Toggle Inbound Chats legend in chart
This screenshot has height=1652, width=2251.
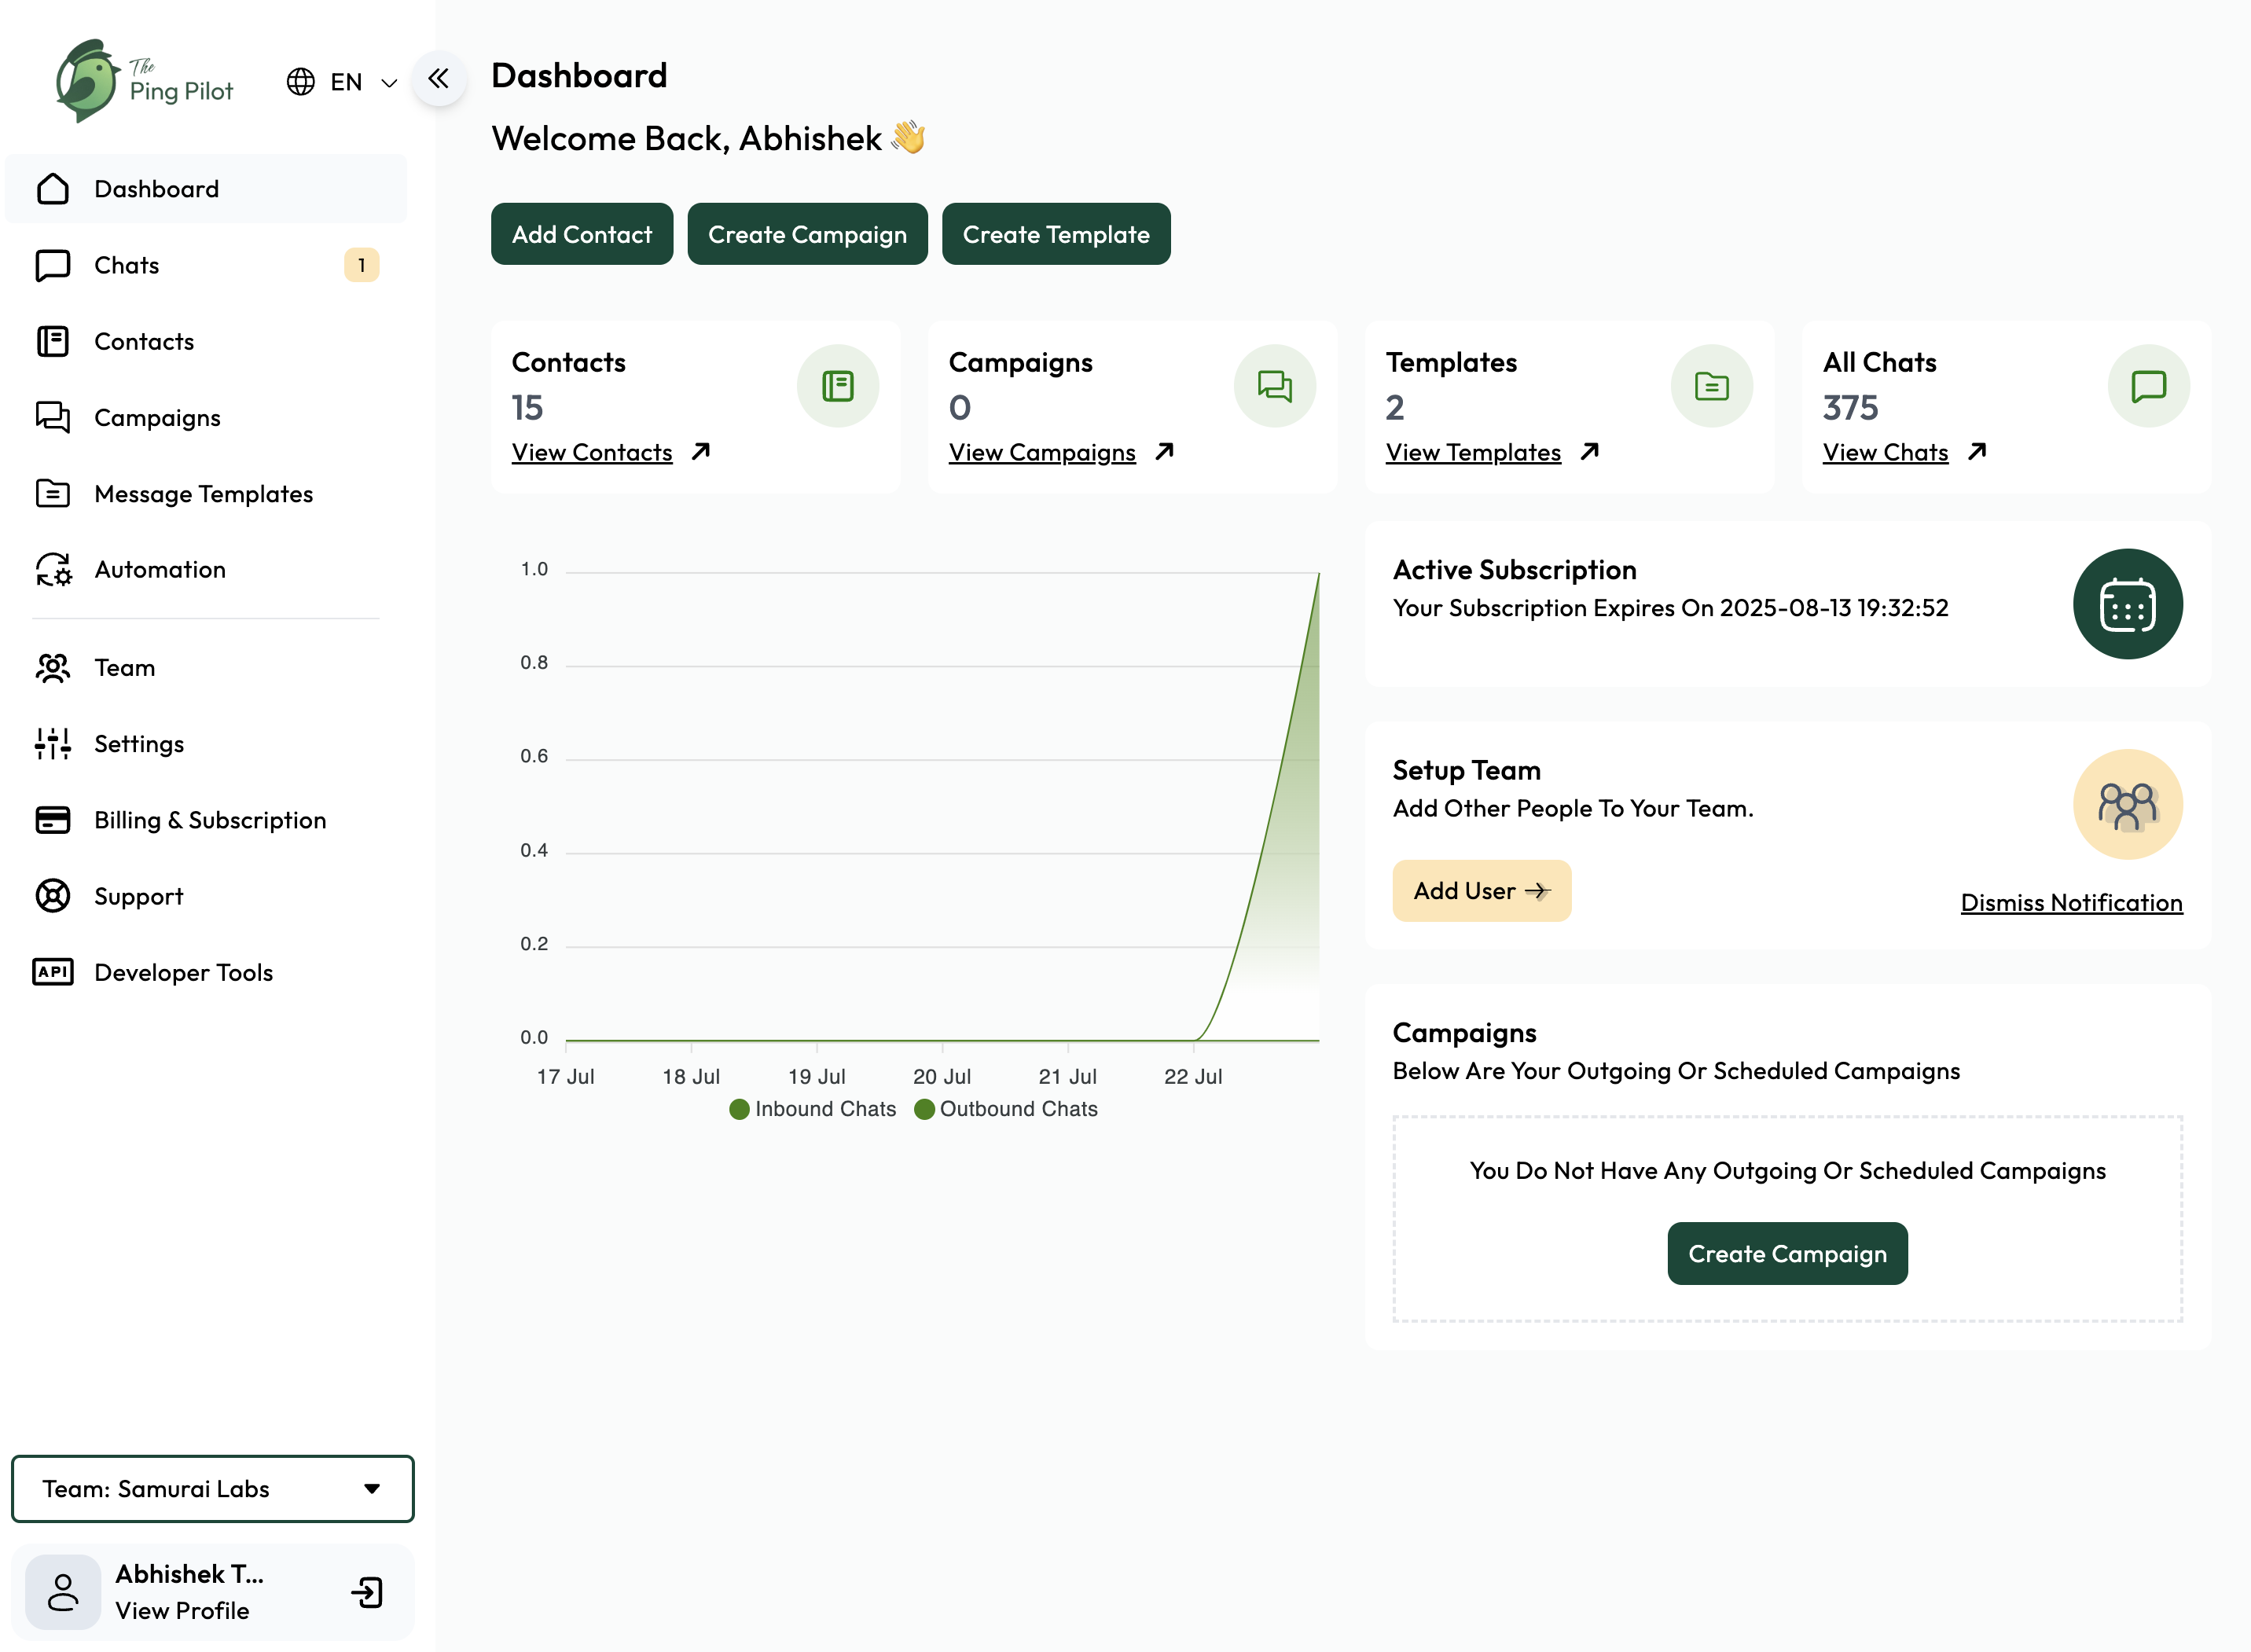pos(813,1109)
